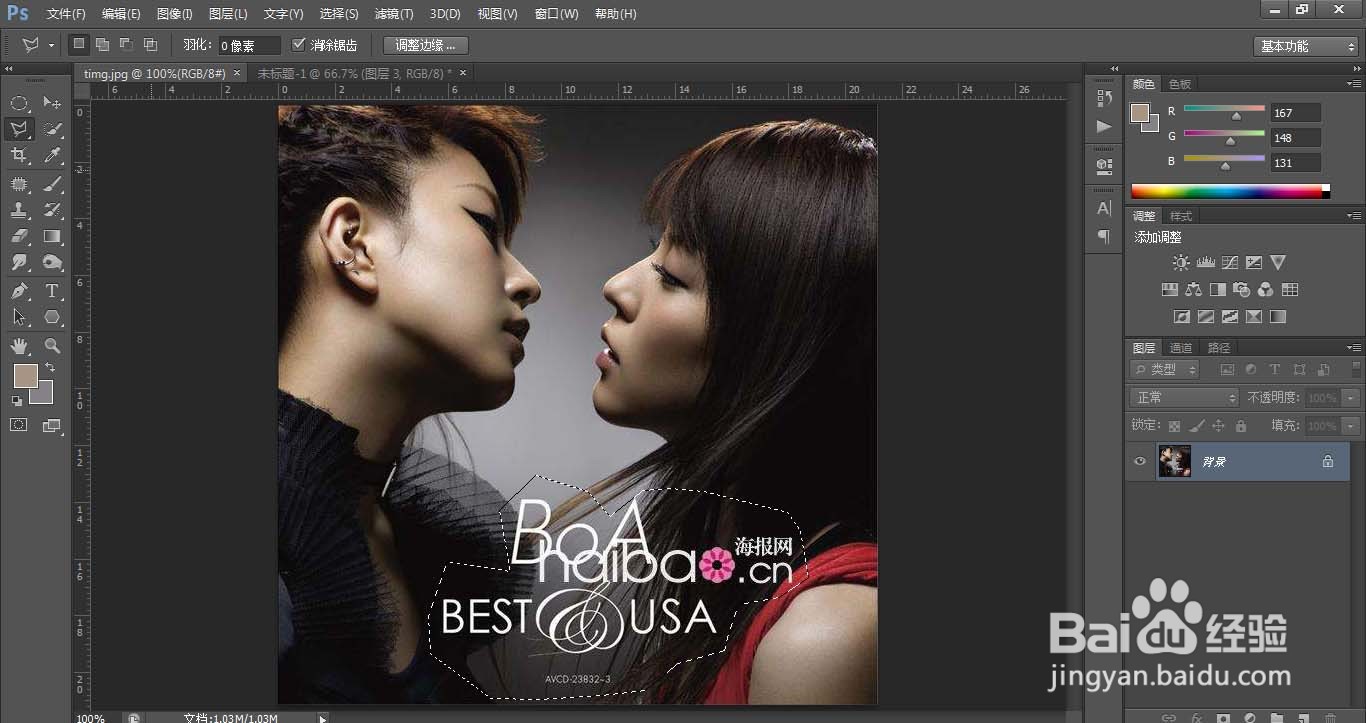
Task: Adjust the R red color slider
Action: click(x=1236, y=116)
